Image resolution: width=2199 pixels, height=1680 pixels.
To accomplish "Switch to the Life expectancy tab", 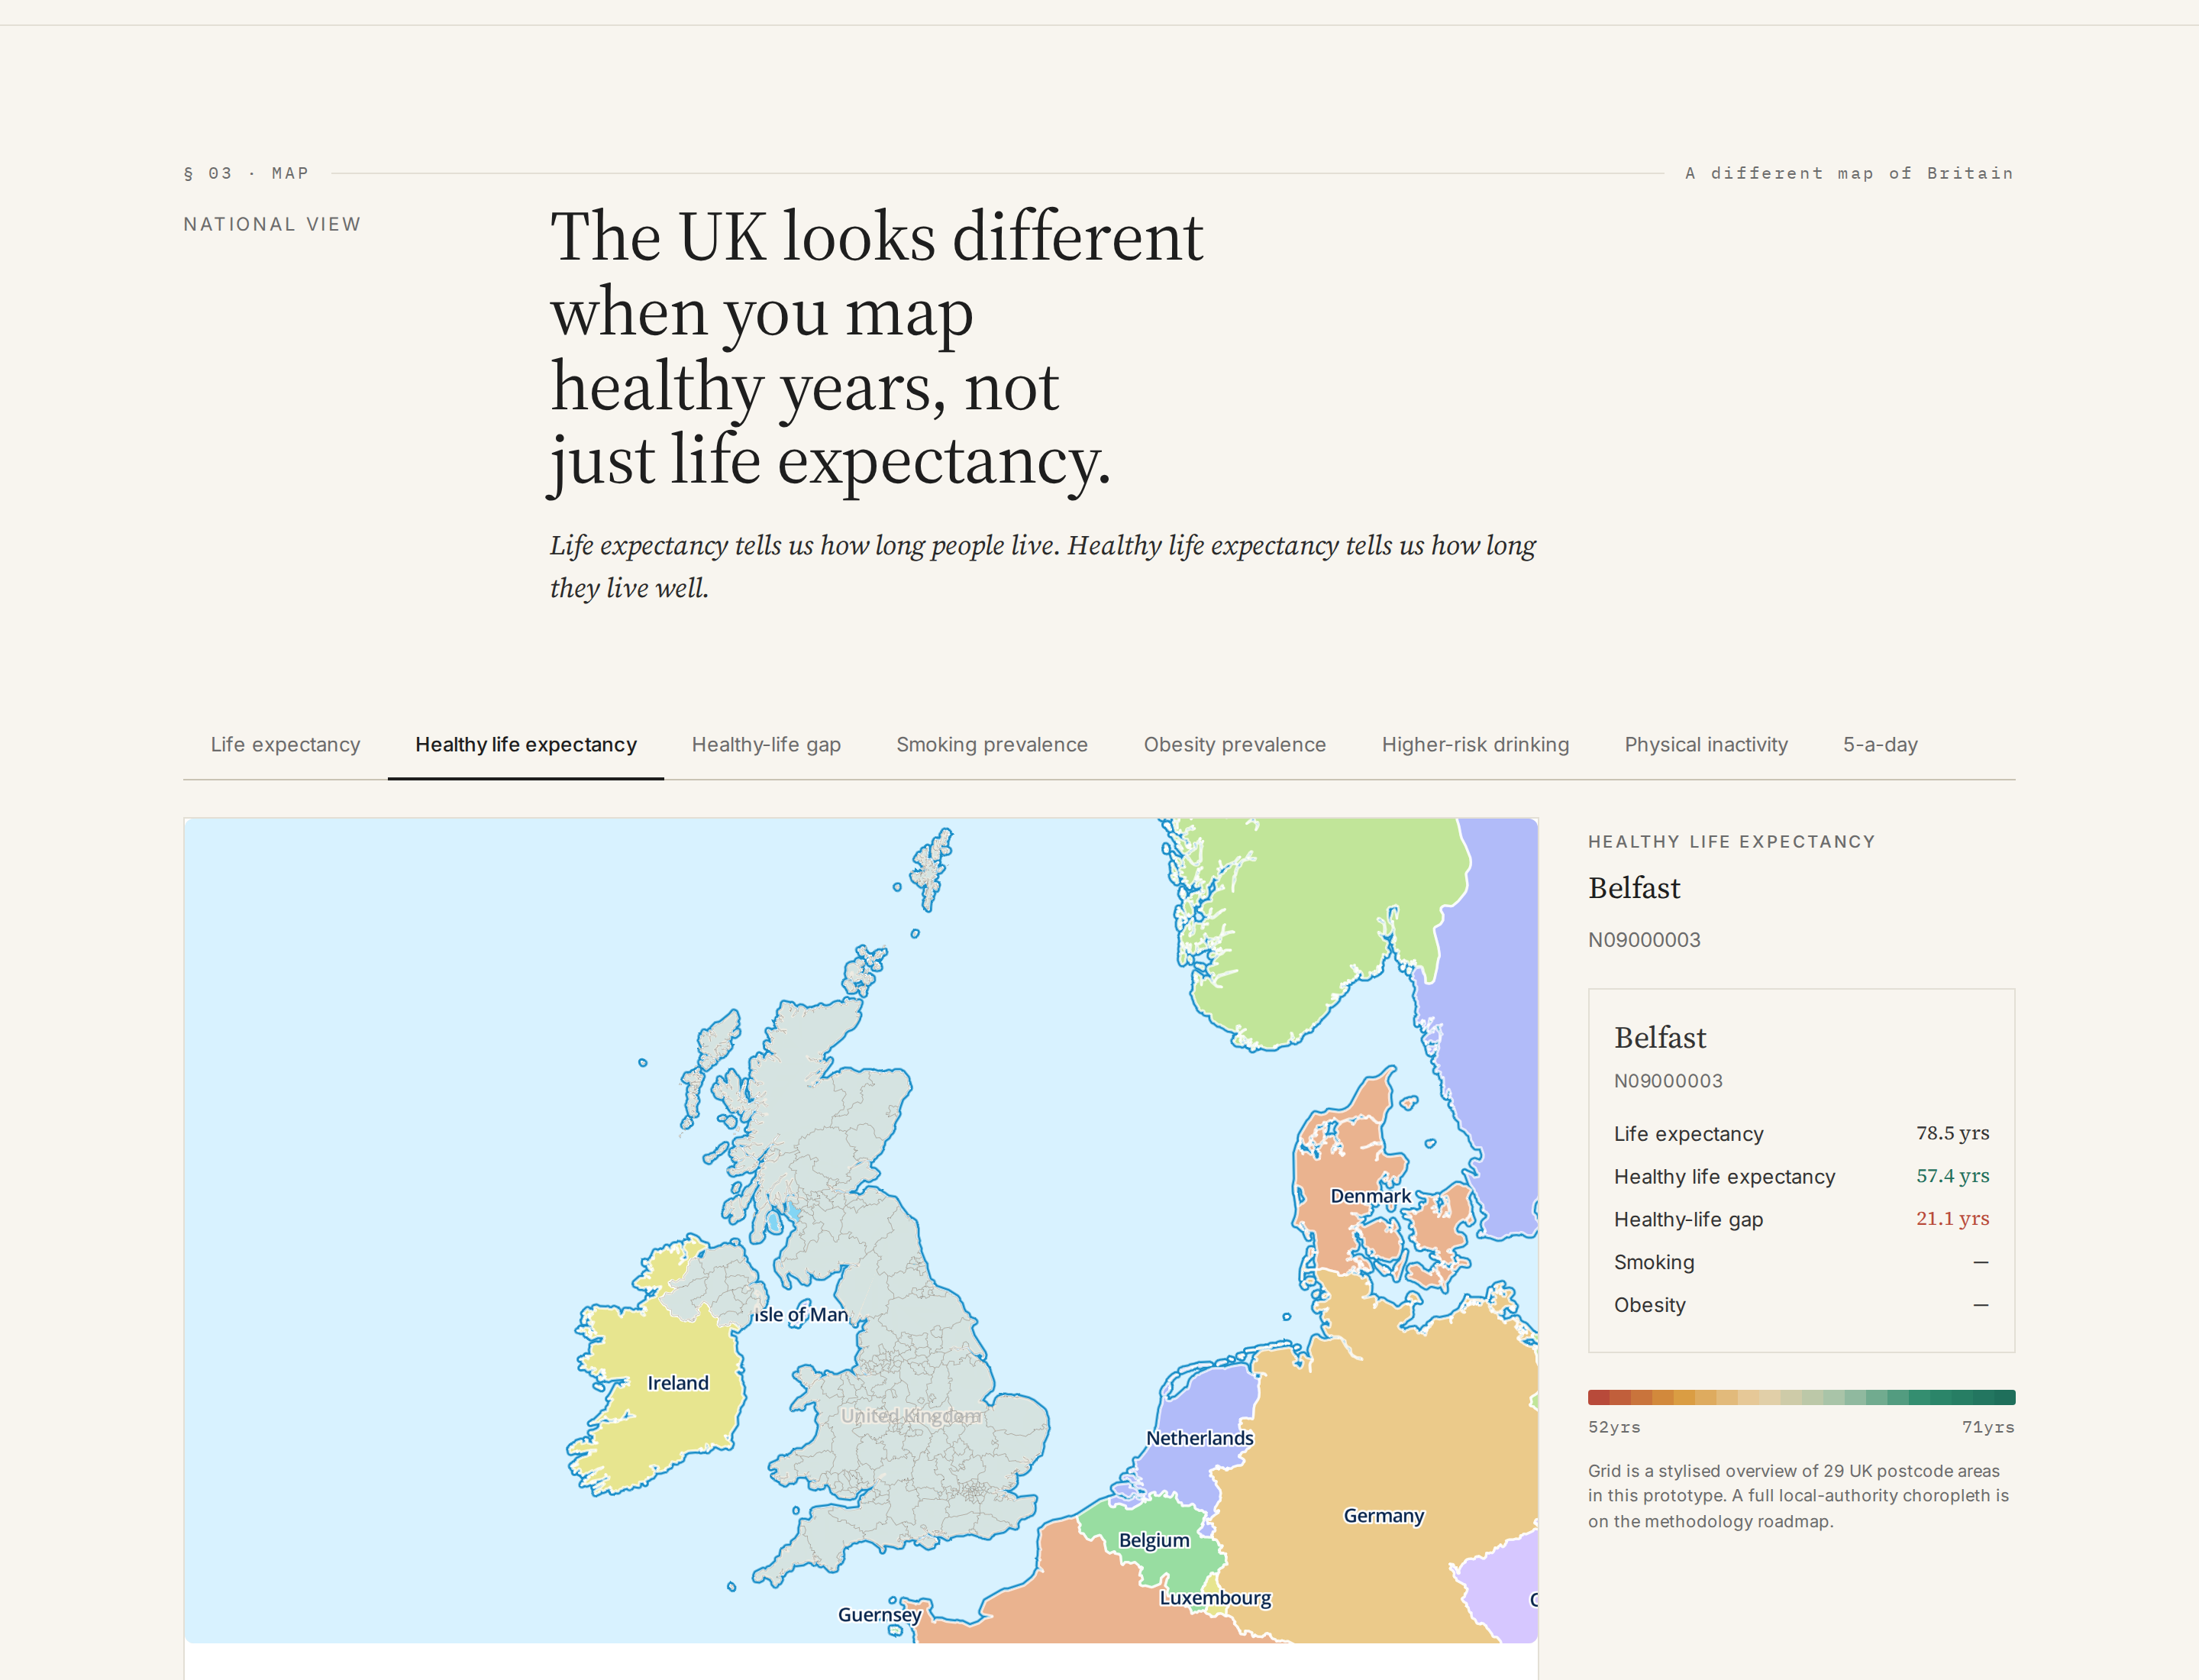I will (285, 745).
